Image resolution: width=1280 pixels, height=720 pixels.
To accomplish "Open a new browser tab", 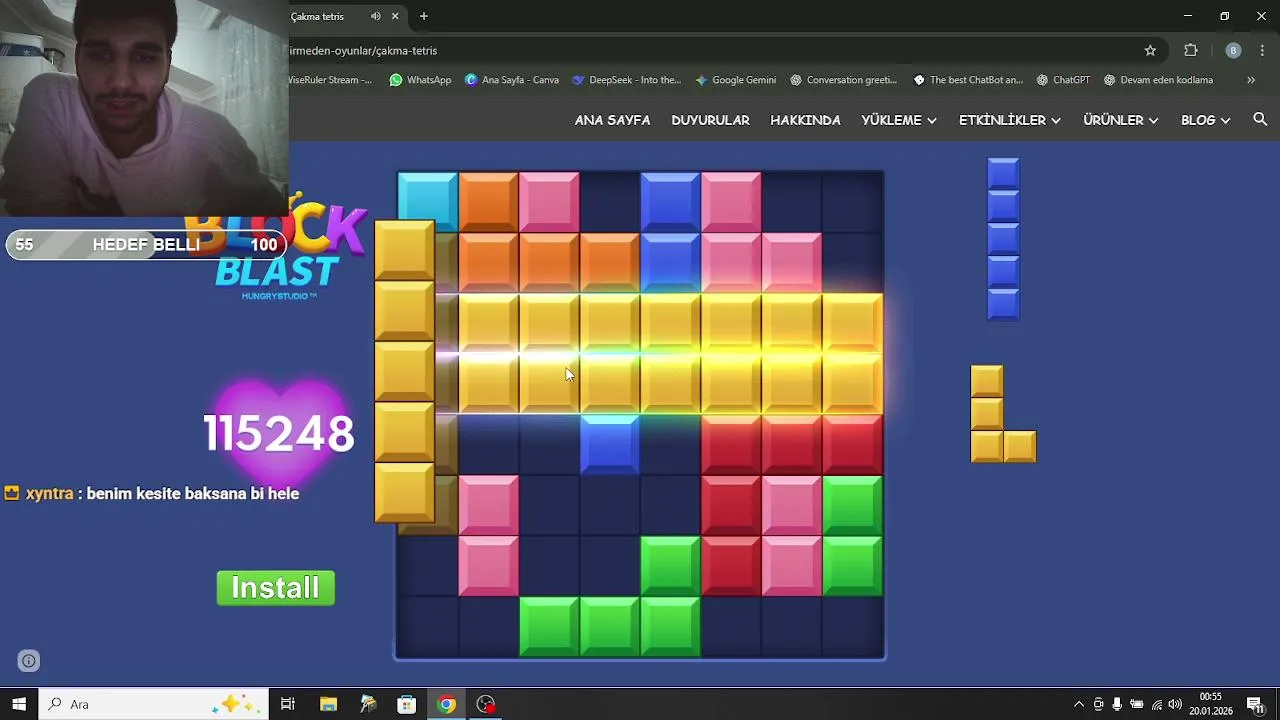I will [424, 16].
